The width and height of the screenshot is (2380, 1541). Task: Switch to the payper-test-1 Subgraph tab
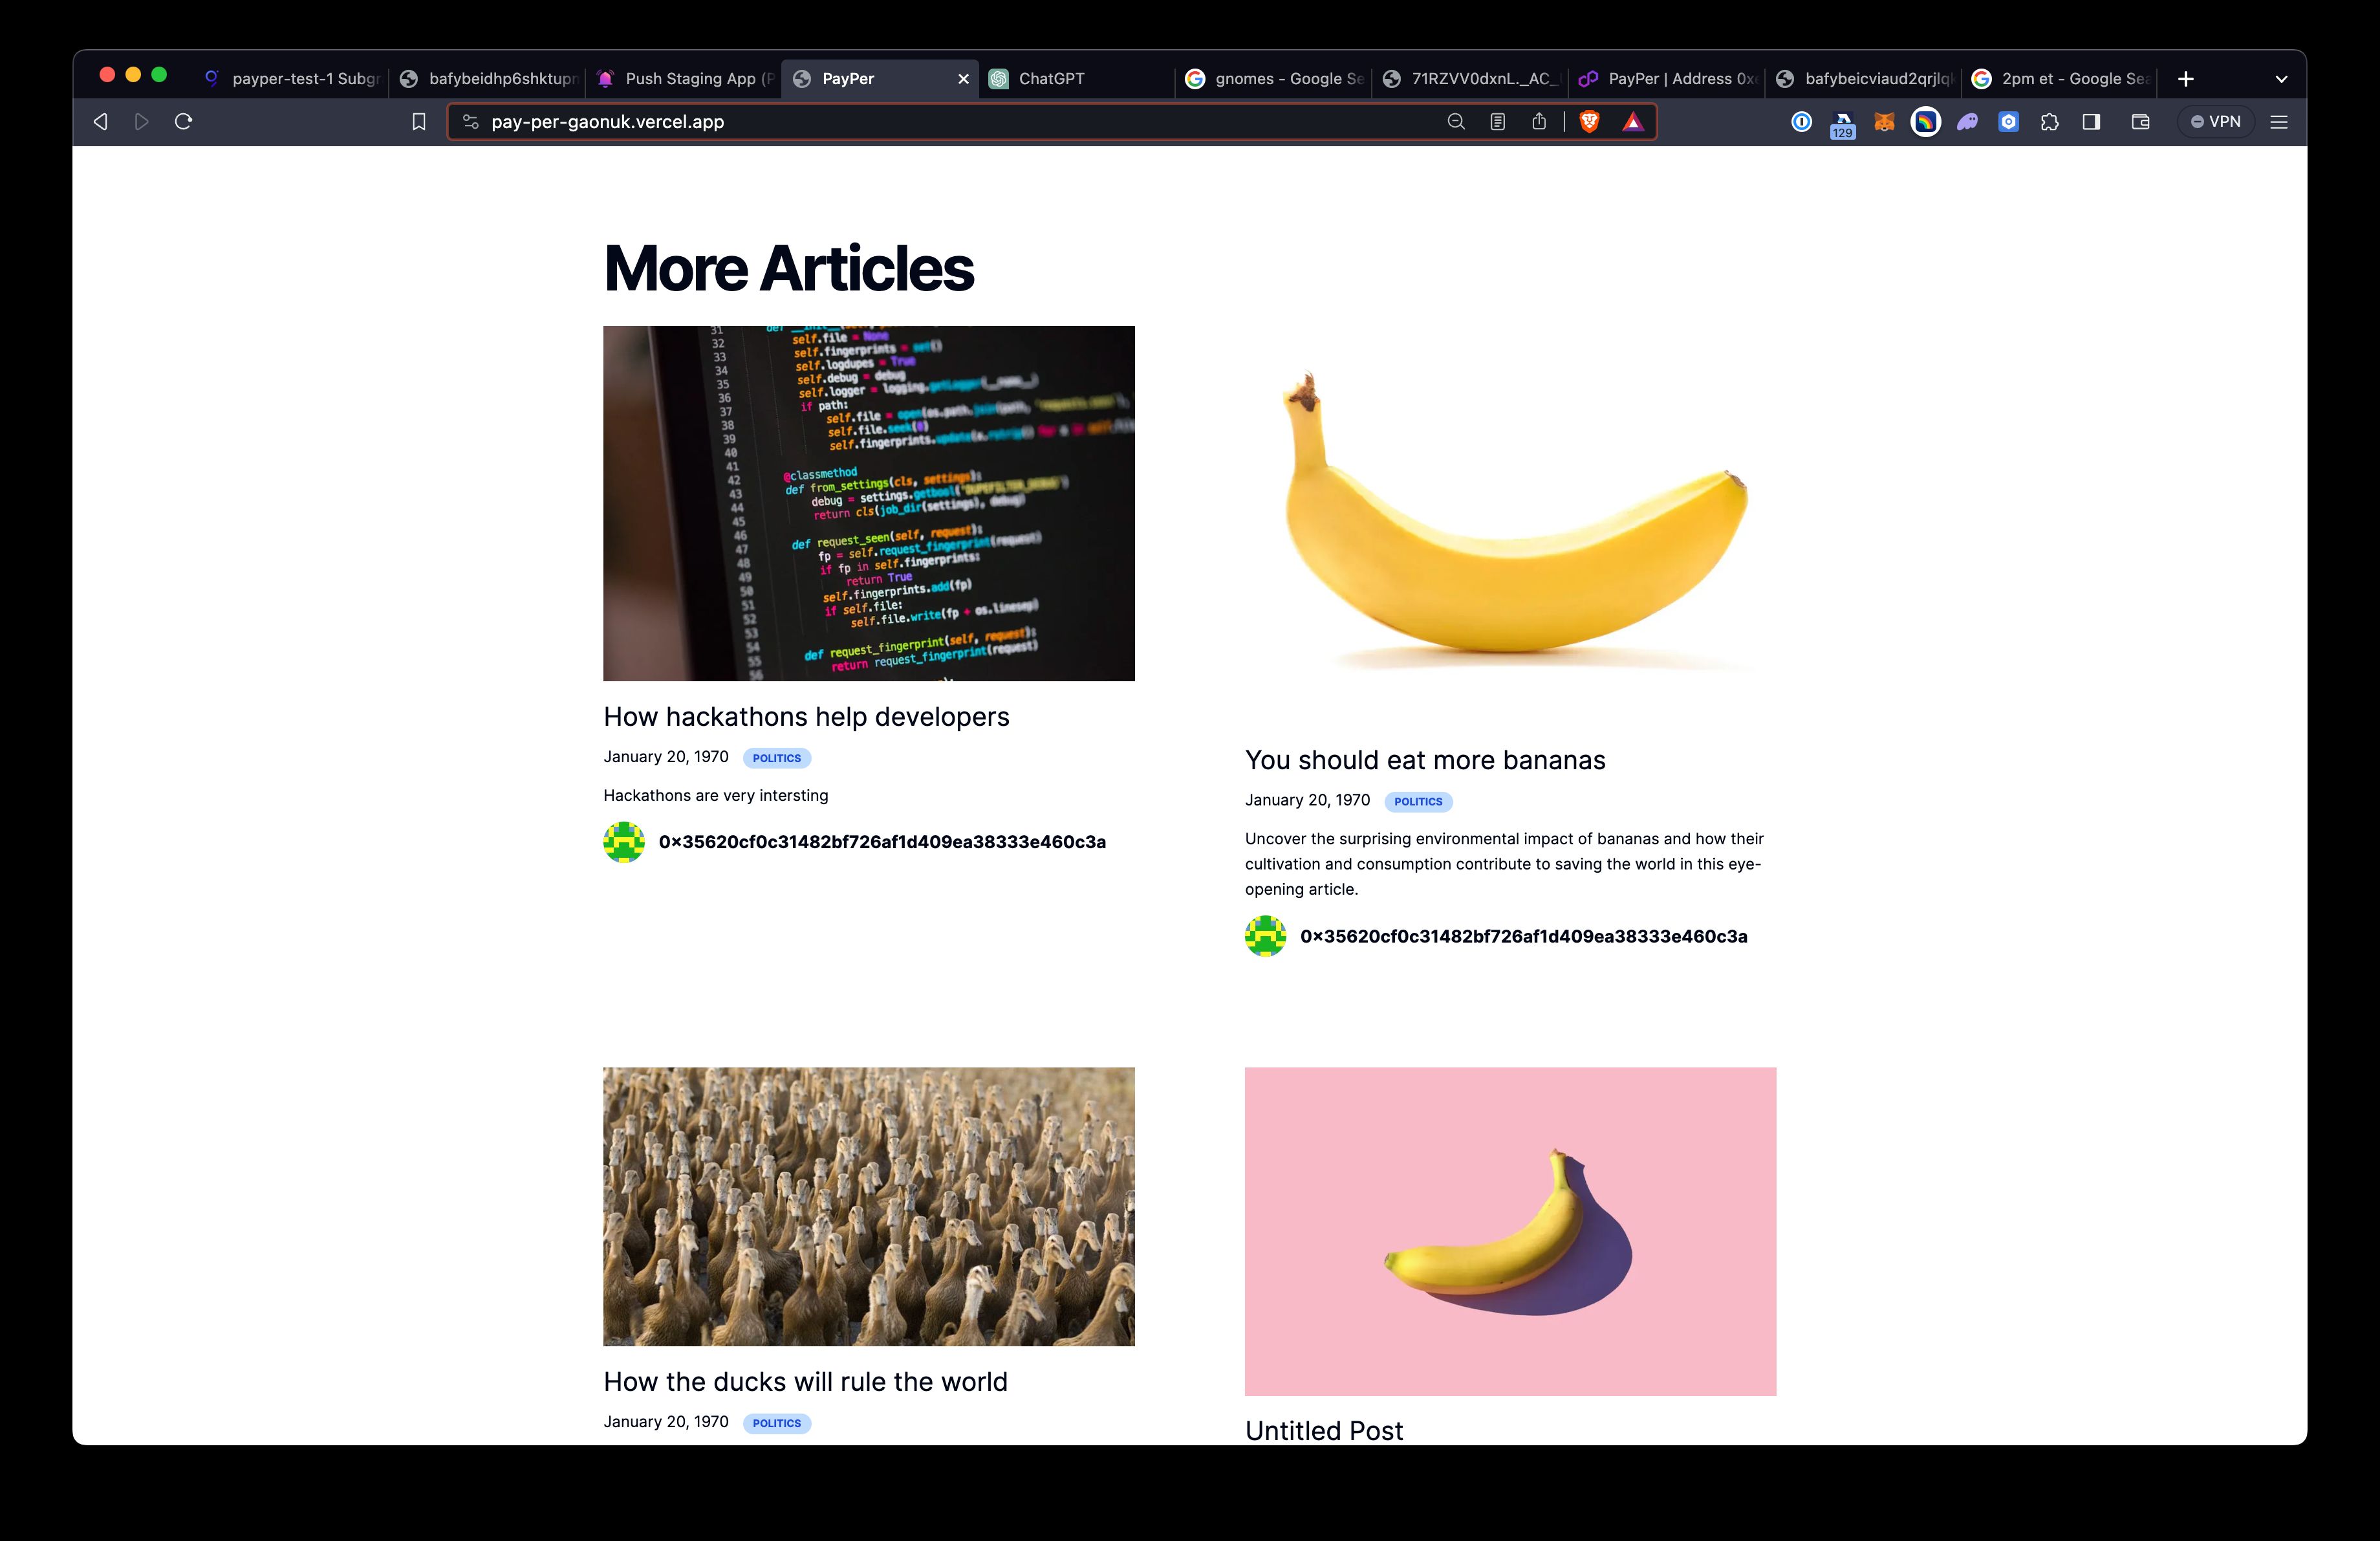pos(291,79)
